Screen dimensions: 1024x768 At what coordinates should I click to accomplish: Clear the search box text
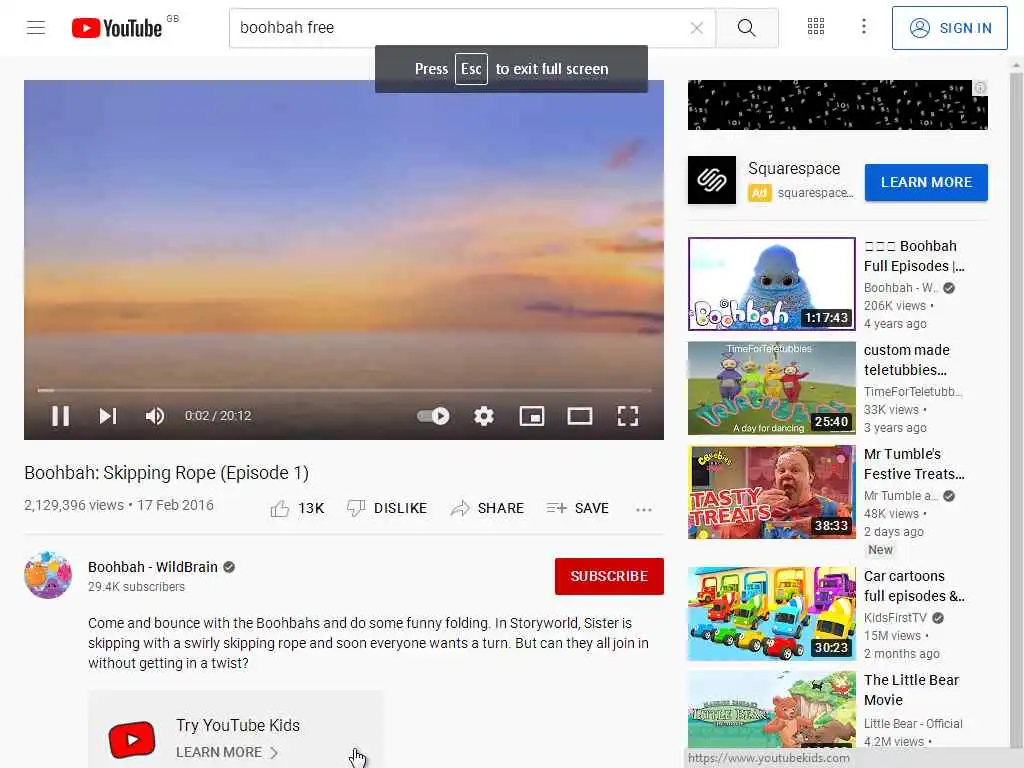coord(696,27)
